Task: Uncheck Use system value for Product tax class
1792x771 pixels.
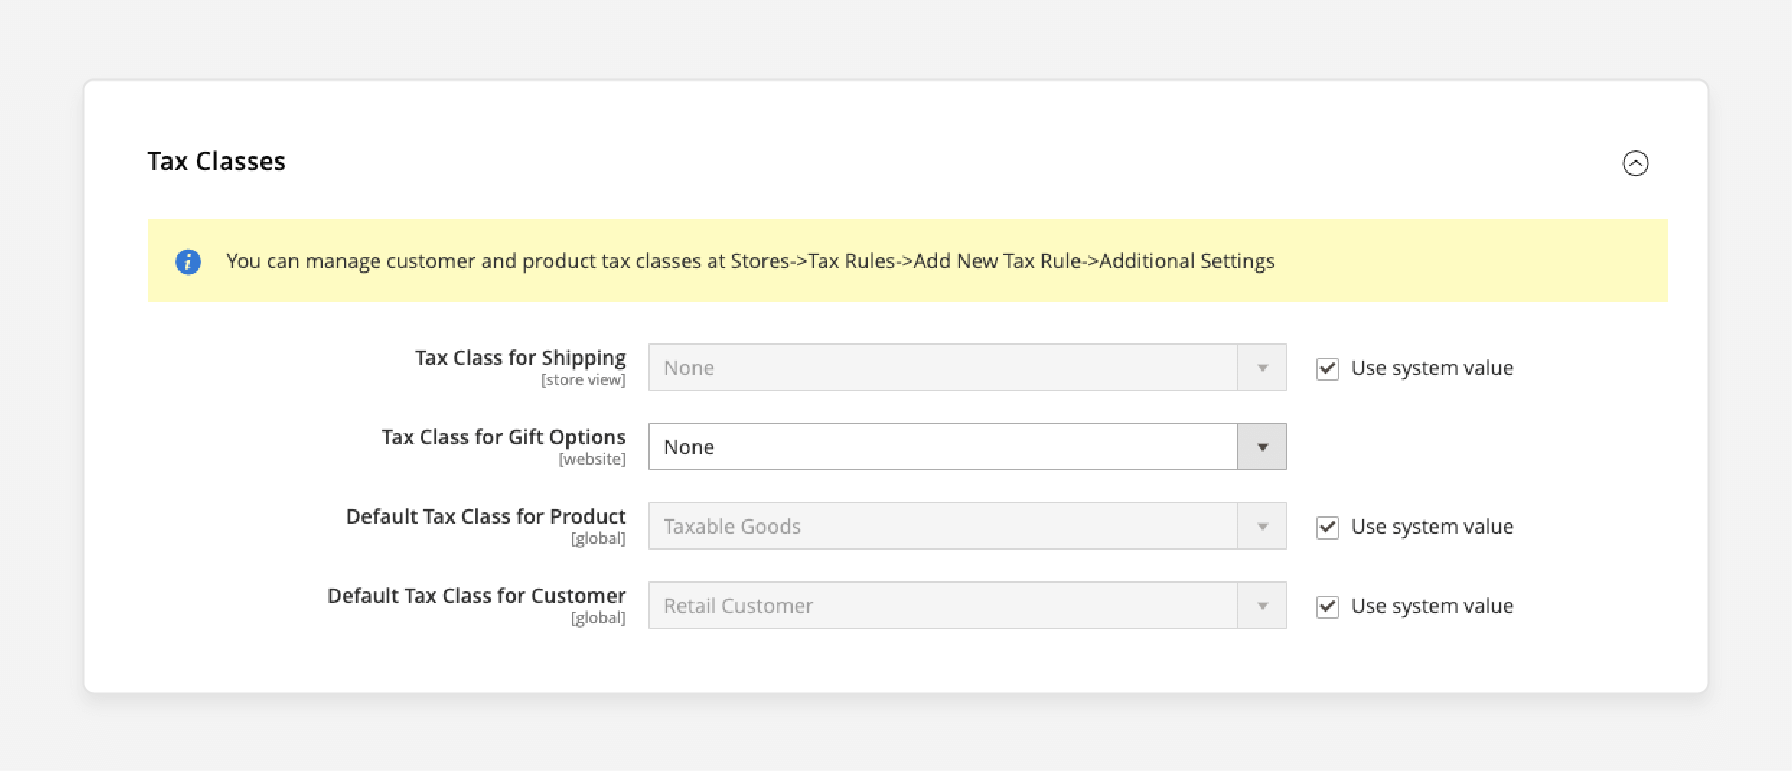Action: 1327,527
